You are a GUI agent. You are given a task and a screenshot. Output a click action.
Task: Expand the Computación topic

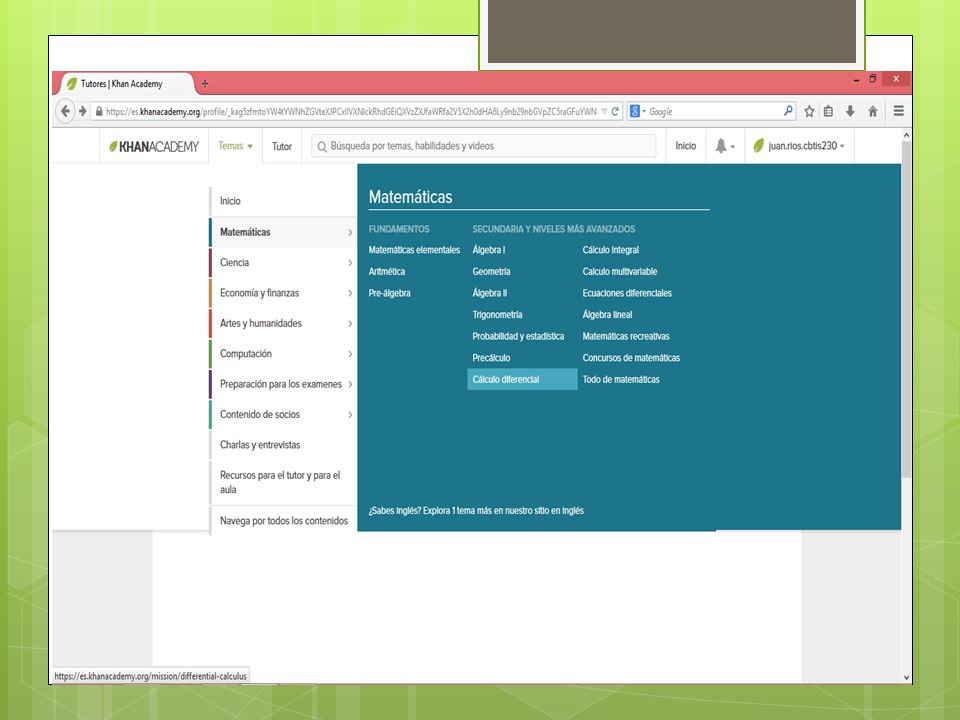[283, 354]
